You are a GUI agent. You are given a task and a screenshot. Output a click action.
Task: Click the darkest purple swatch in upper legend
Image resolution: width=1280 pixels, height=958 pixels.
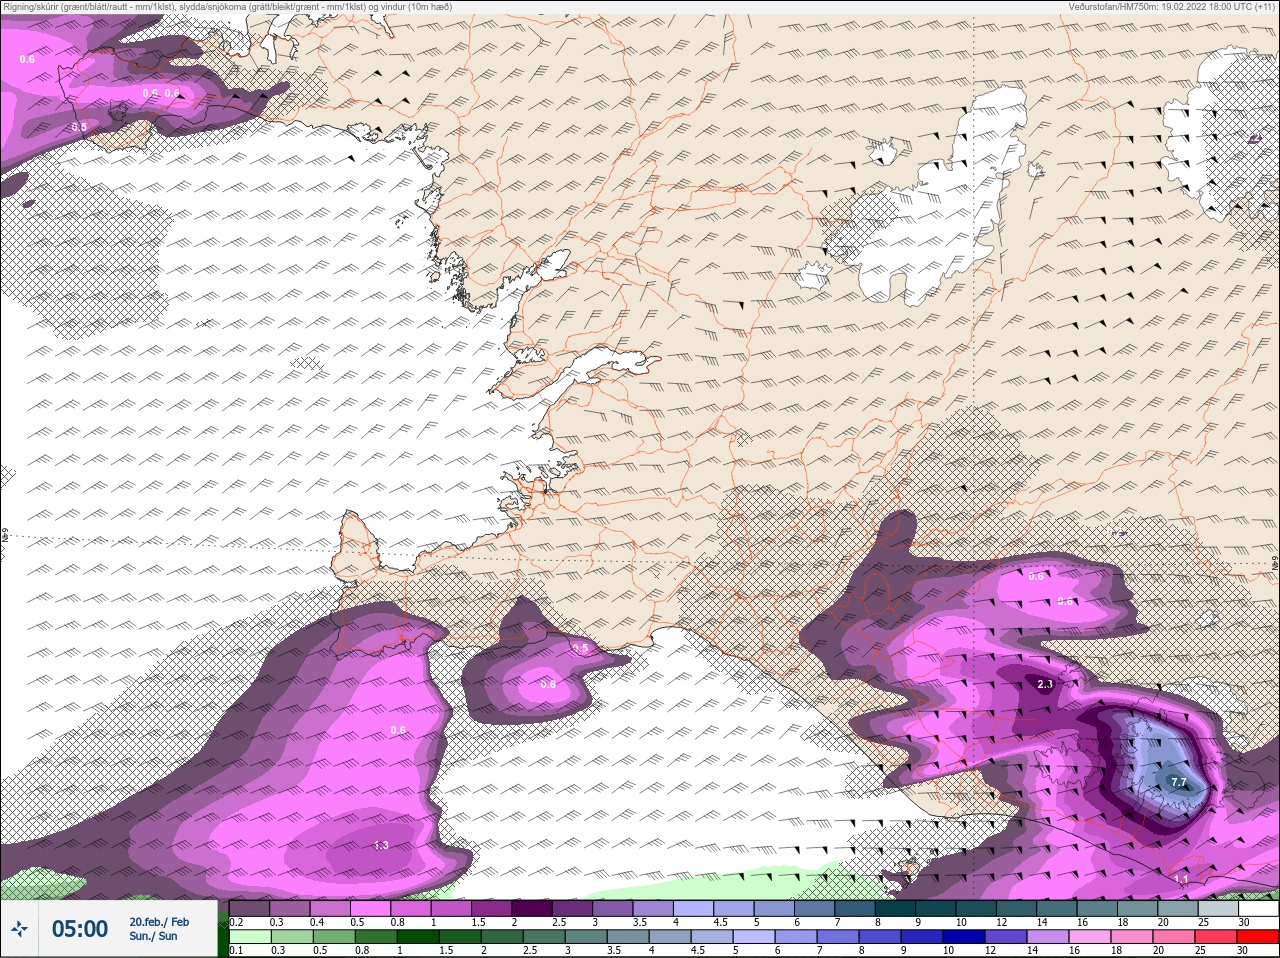click(x=534, y=908)
